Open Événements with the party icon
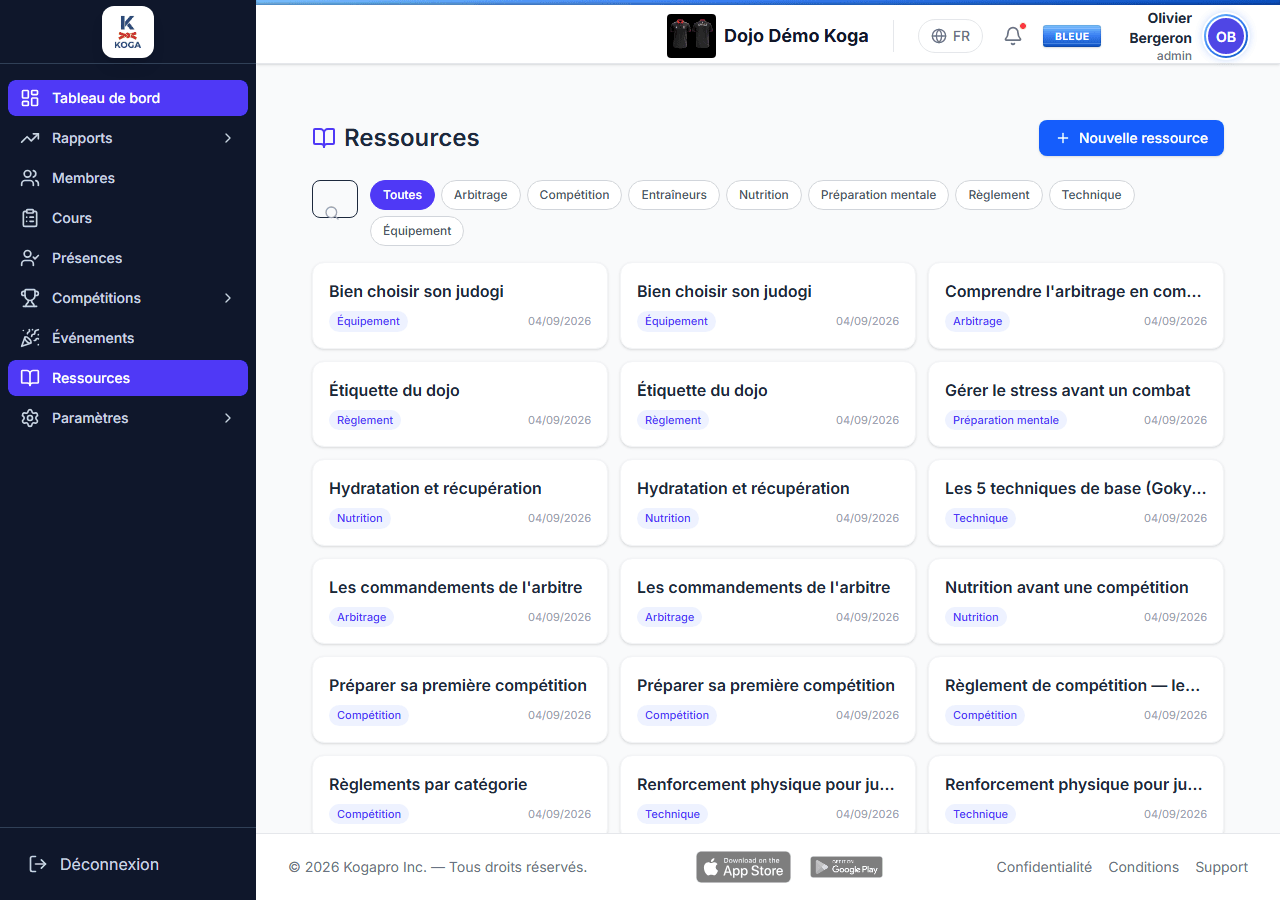This screenshot has width=1280, height=900. click(x=30, y=338)
